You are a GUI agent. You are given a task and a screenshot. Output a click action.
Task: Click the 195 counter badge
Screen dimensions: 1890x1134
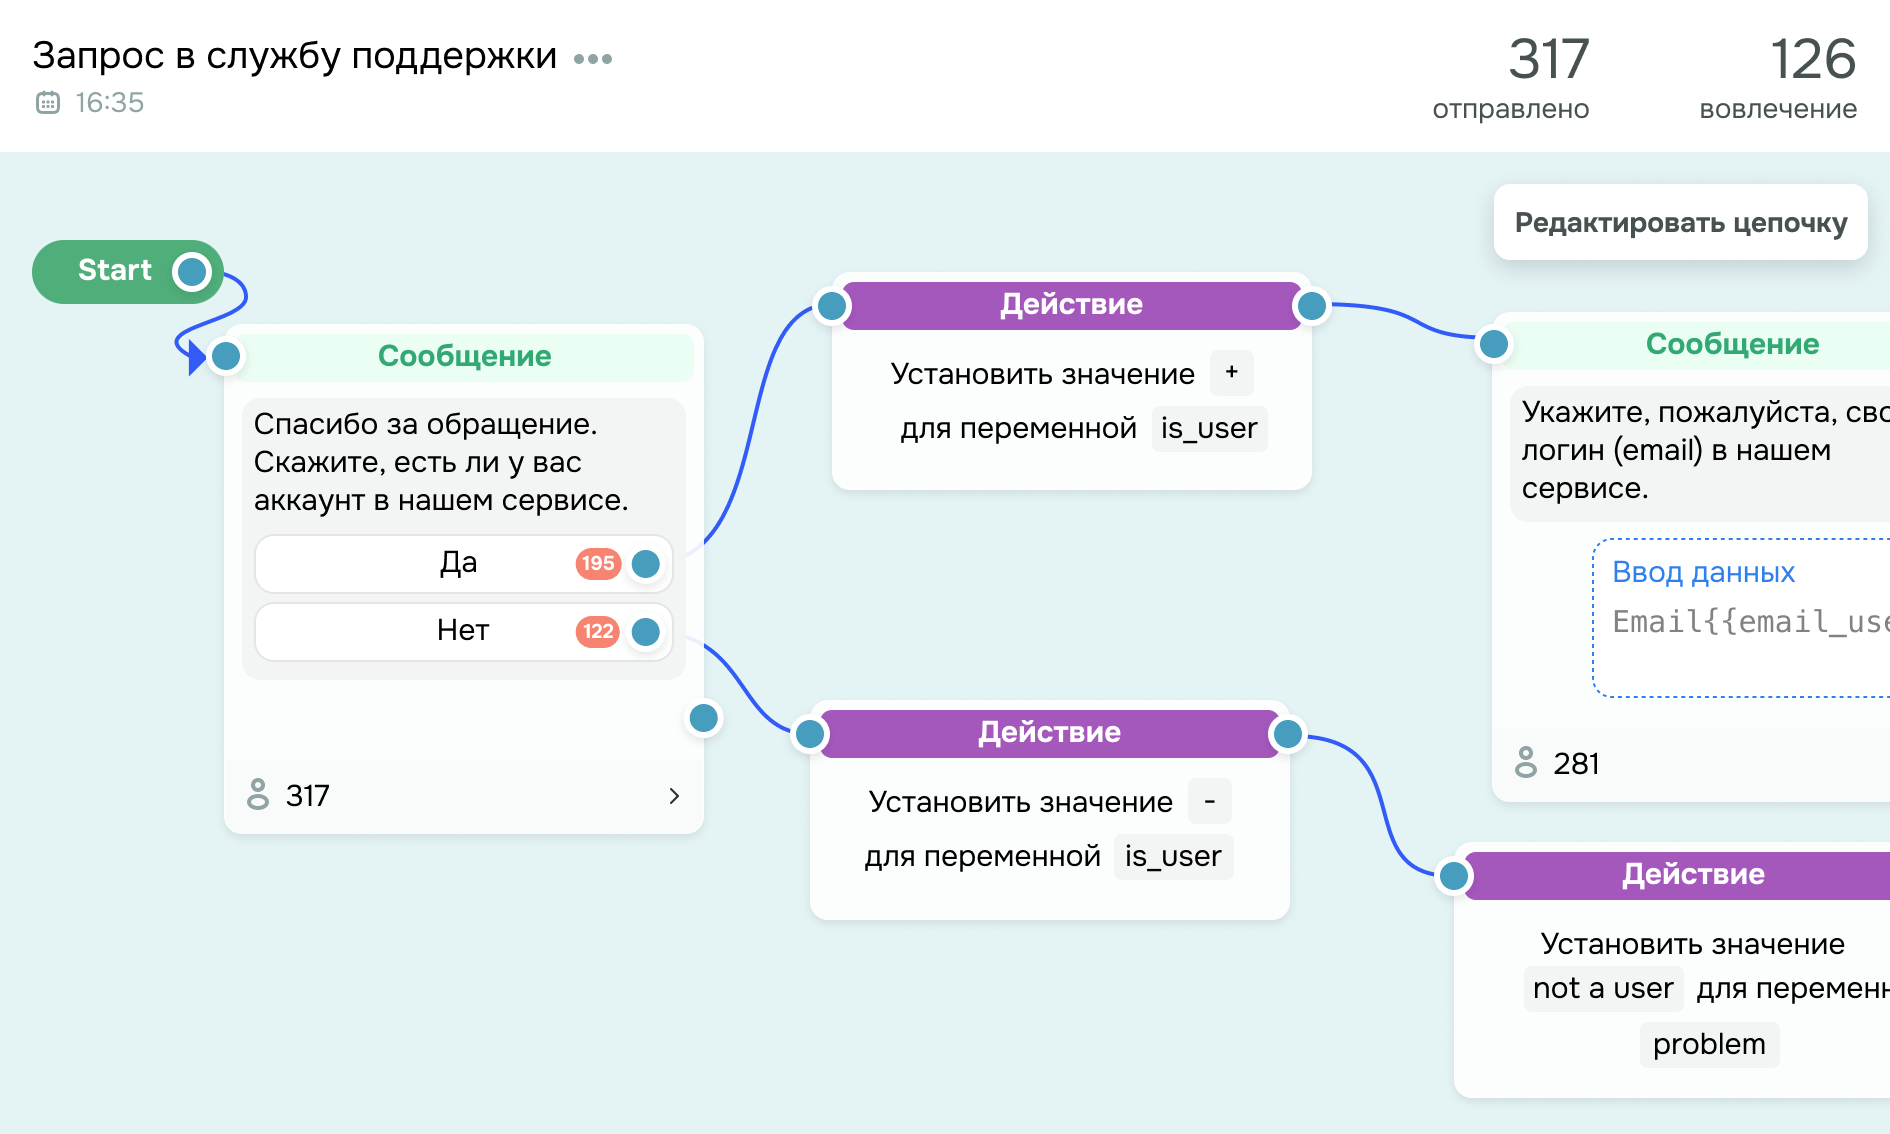point(598,564)
